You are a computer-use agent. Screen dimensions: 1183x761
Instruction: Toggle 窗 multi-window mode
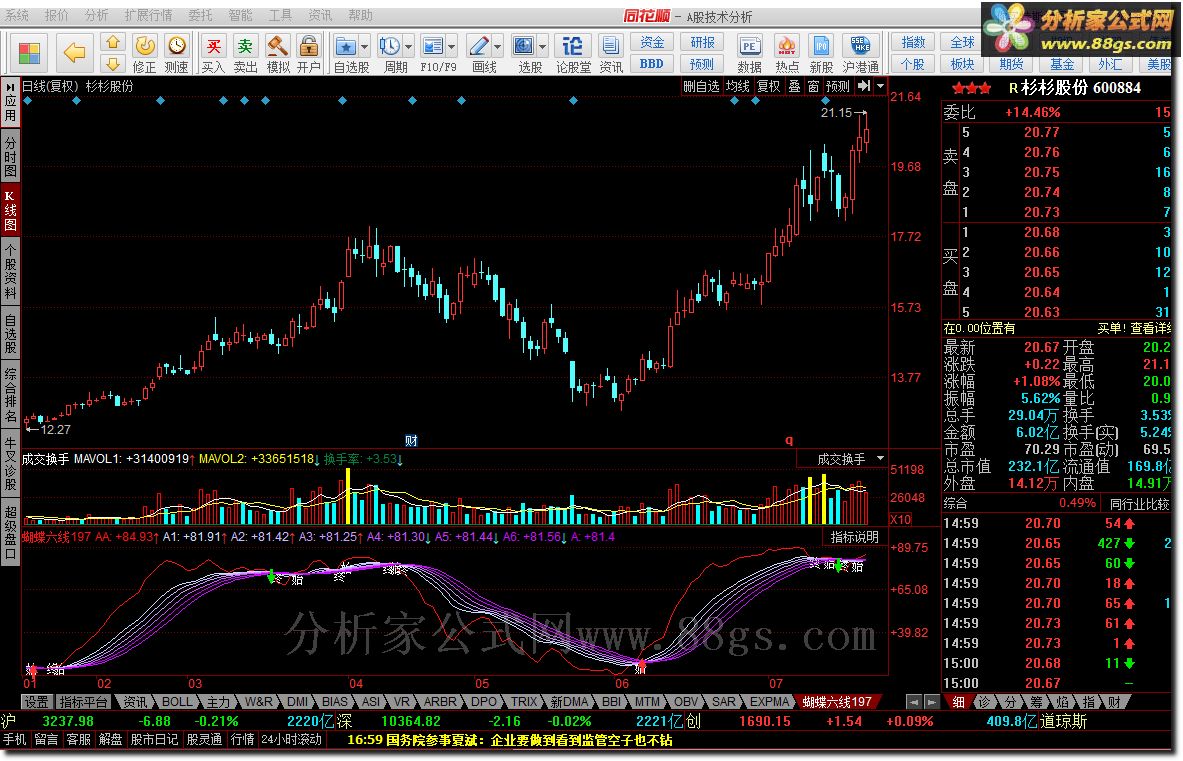coord(813,86)
